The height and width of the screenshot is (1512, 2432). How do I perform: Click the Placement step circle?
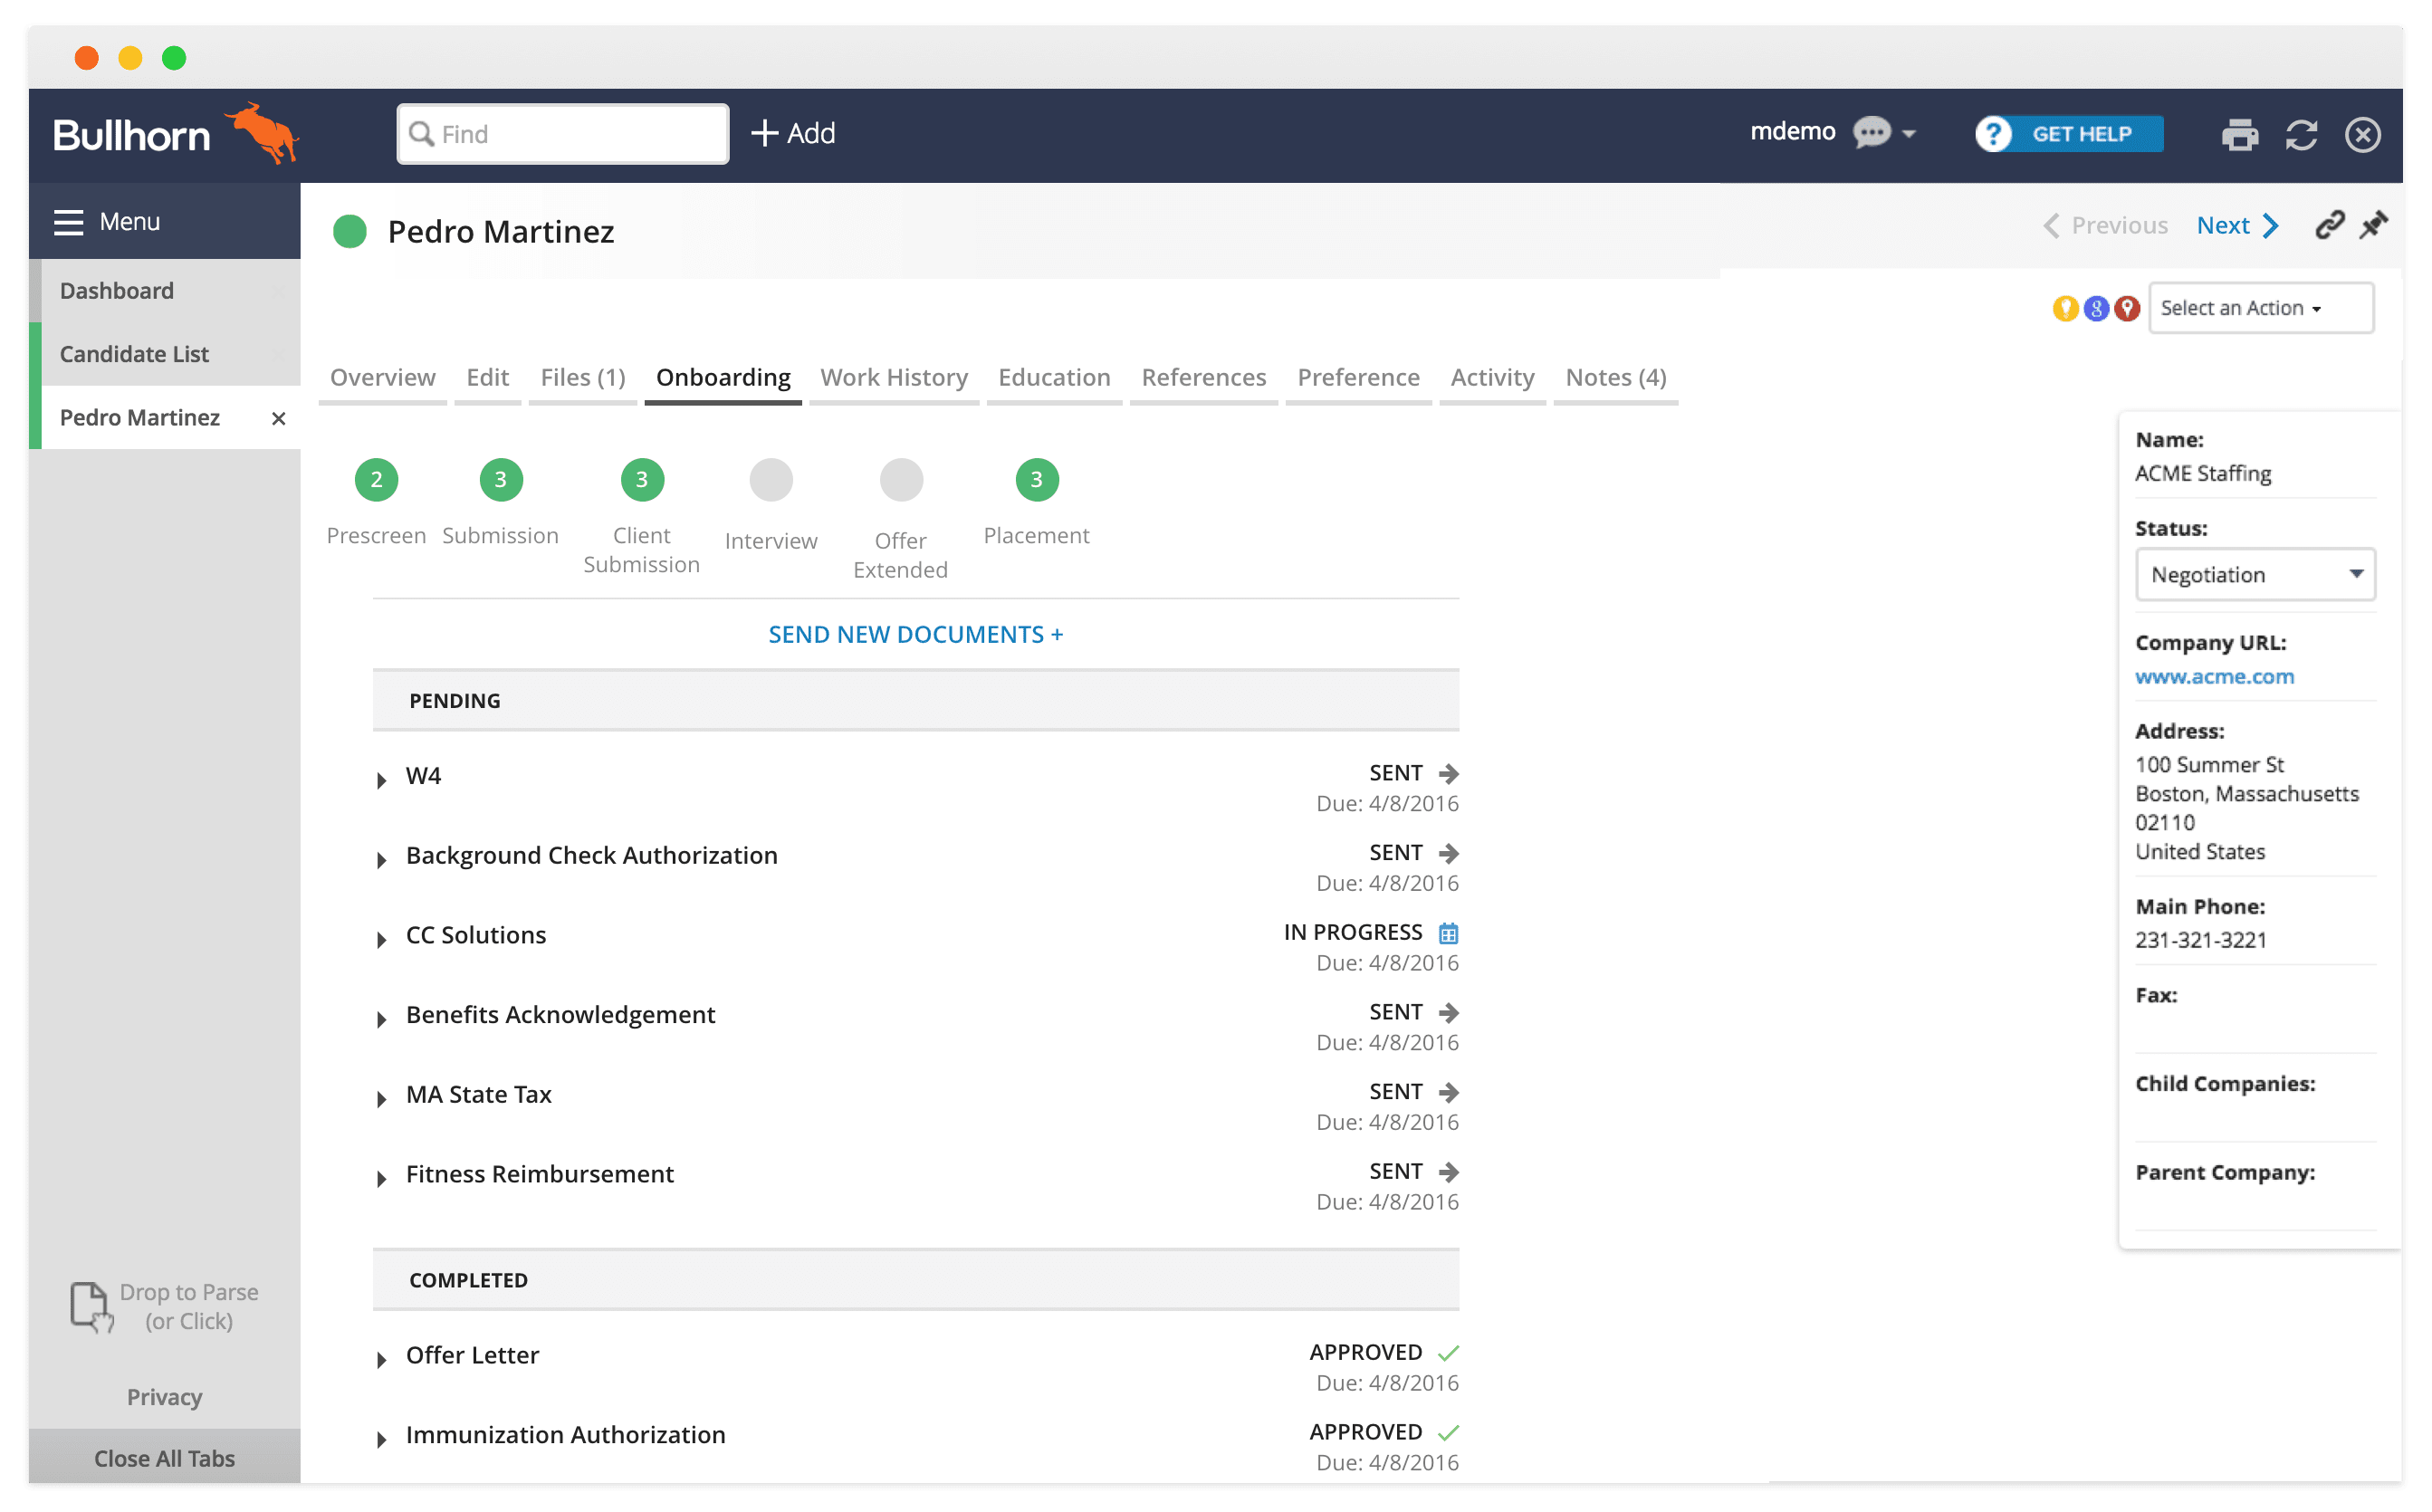(1036, 480)
